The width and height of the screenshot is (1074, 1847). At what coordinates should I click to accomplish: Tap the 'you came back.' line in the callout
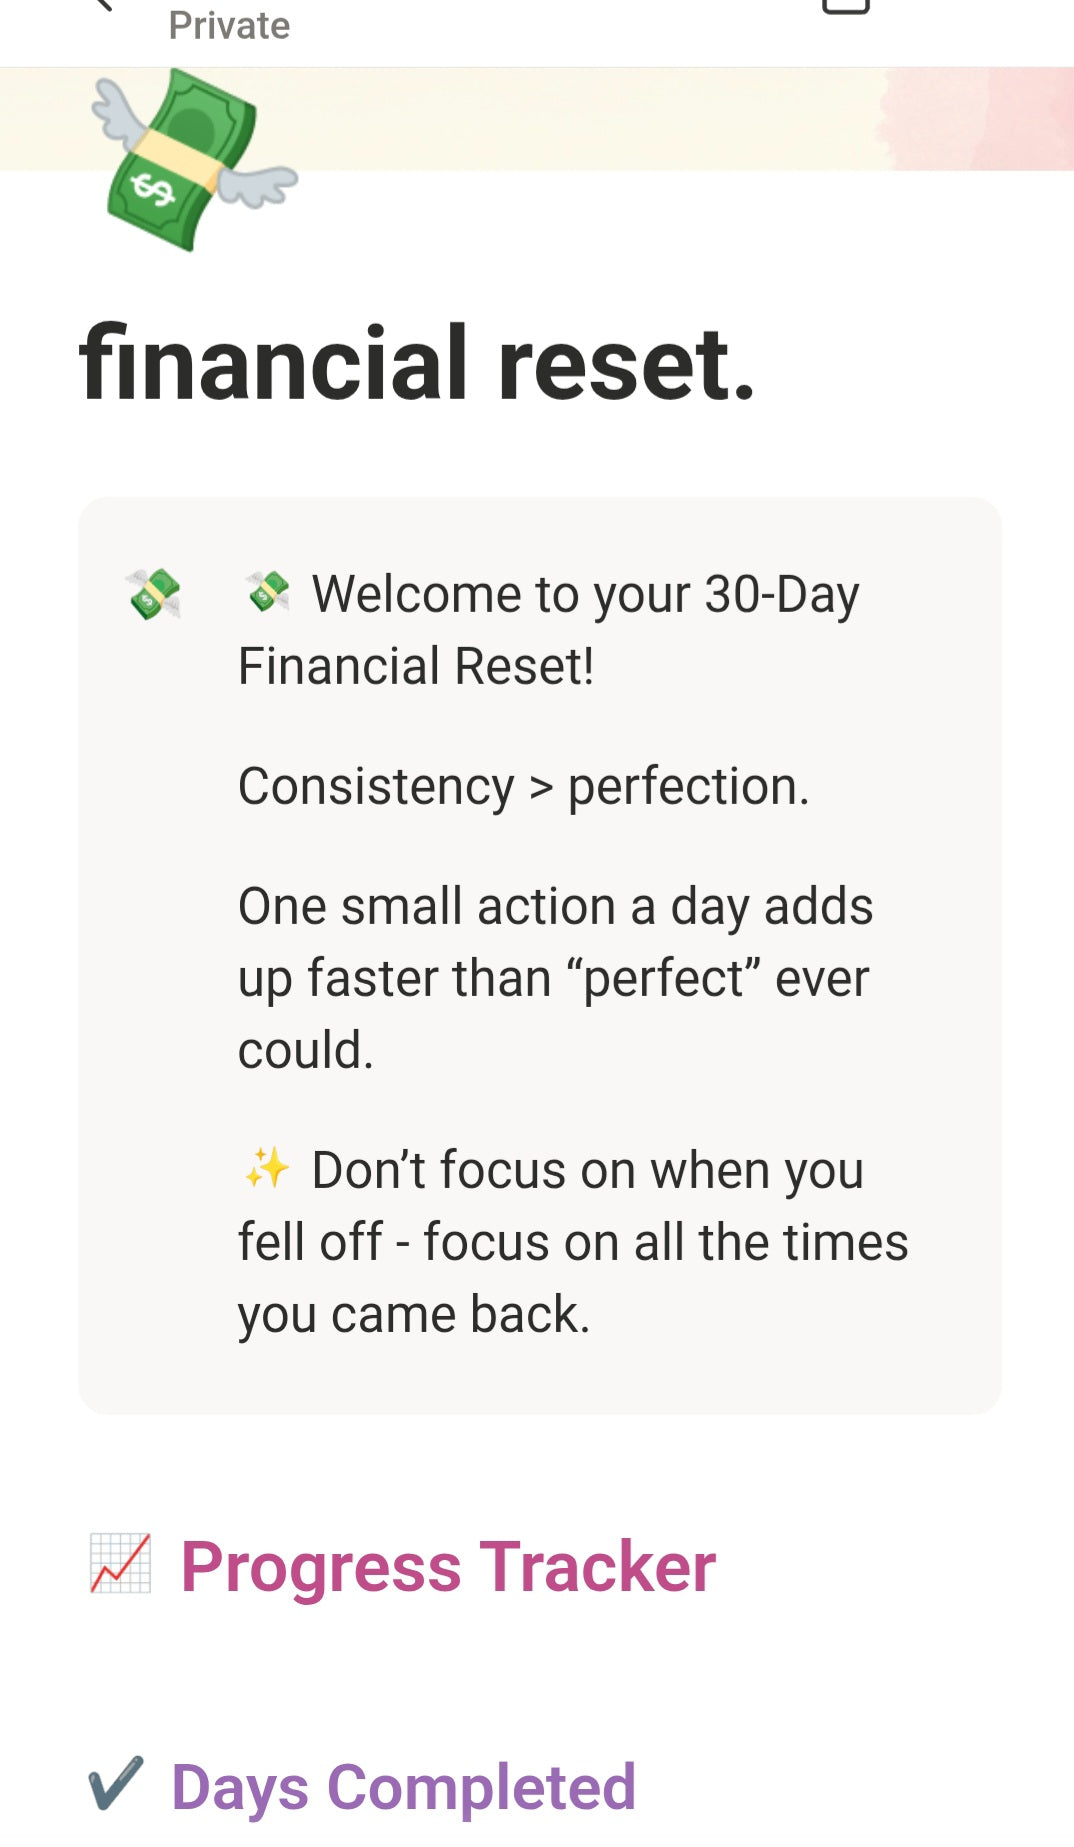pos(413,1313)
